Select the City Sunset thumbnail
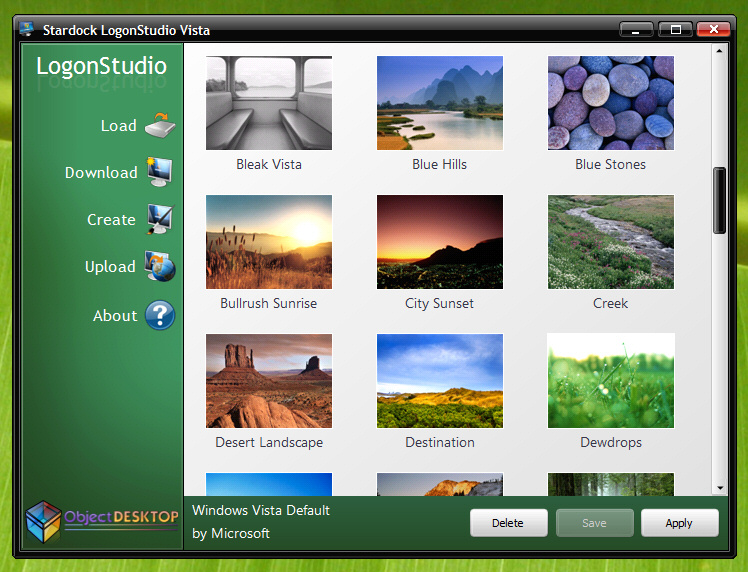Image resolution: width=748 pixels, height=572 pixels. [440, 242]
